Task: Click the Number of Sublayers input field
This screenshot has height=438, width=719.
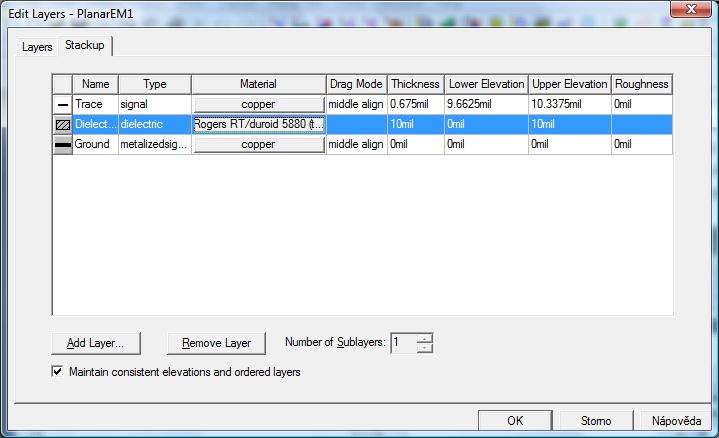Action: click(x=404, y=343)
